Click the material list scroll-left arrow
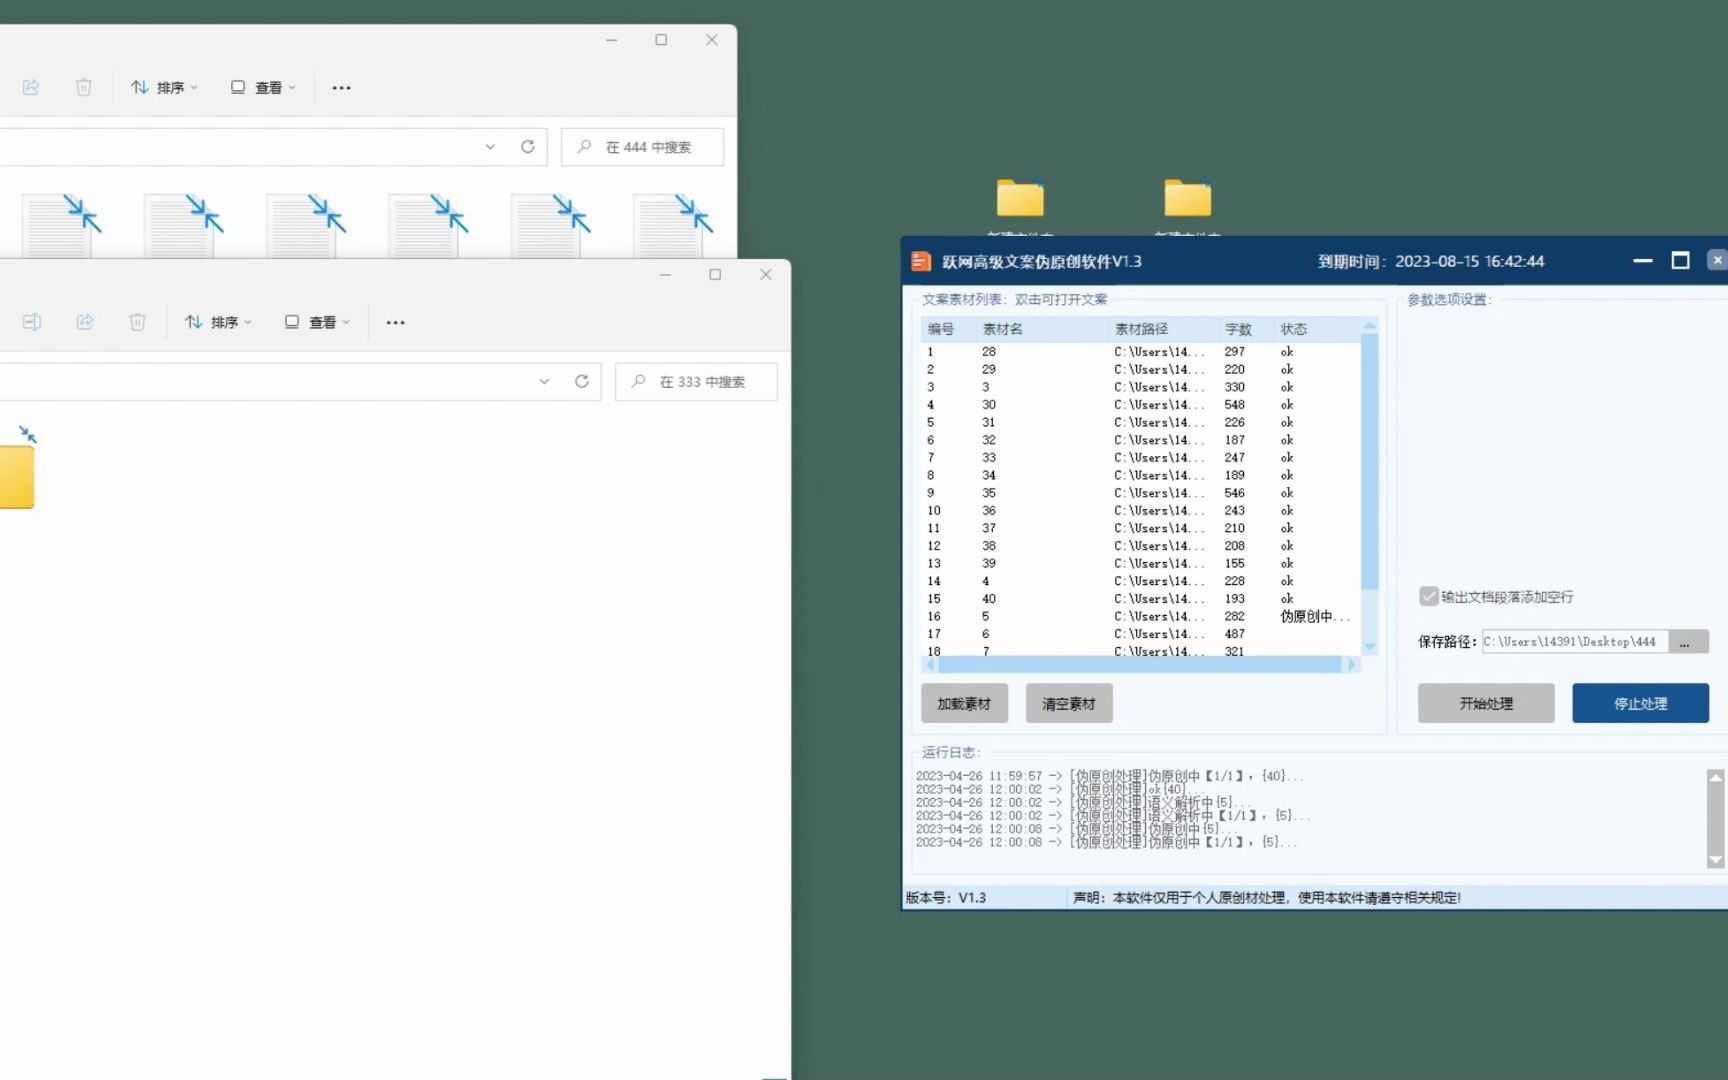Viewport: 1728px width, 1080px height. 930,665
